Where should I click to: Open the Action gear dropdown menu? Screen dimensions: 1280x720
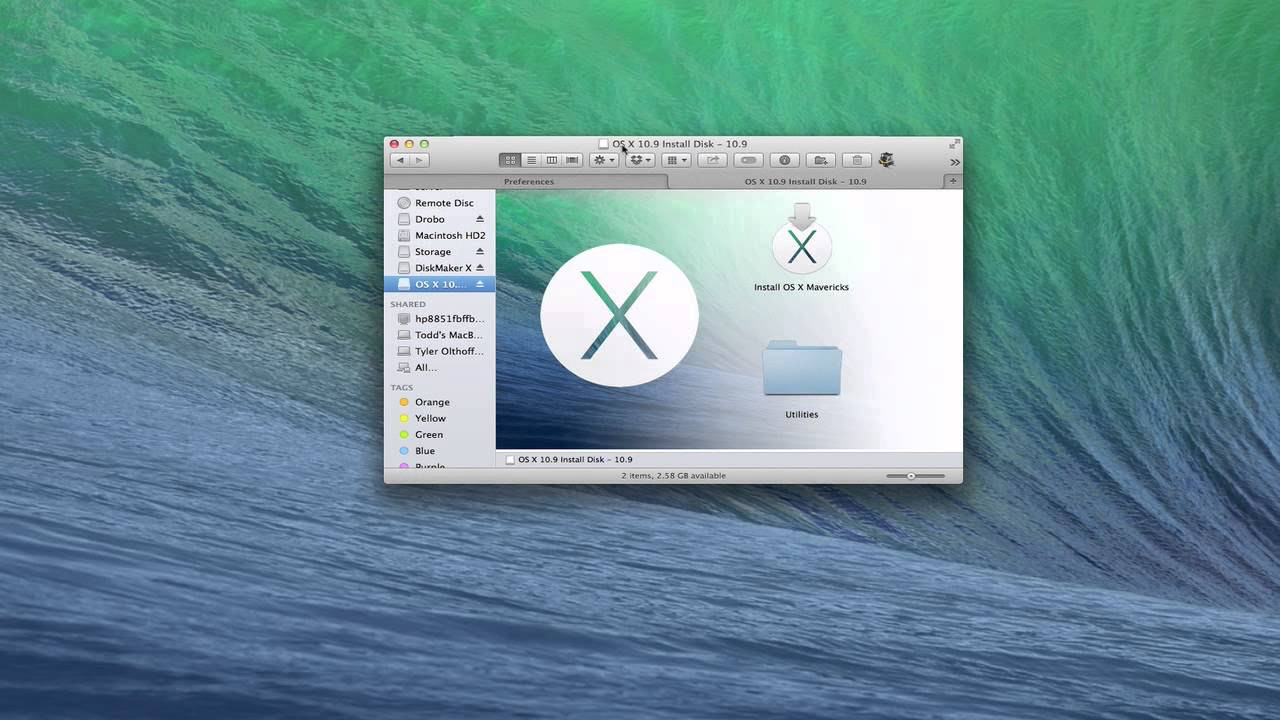pos(601,160)
